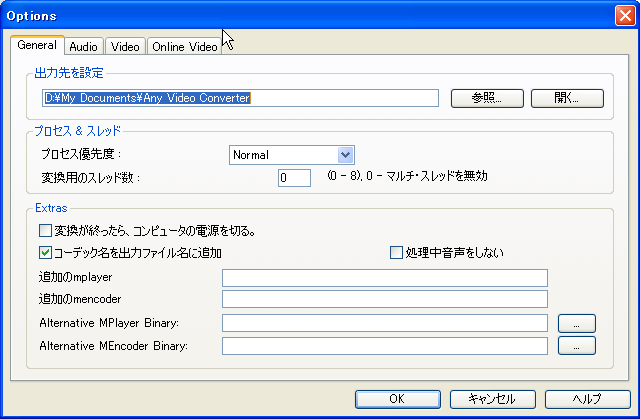Click the thread count input field

pos(295,178)
